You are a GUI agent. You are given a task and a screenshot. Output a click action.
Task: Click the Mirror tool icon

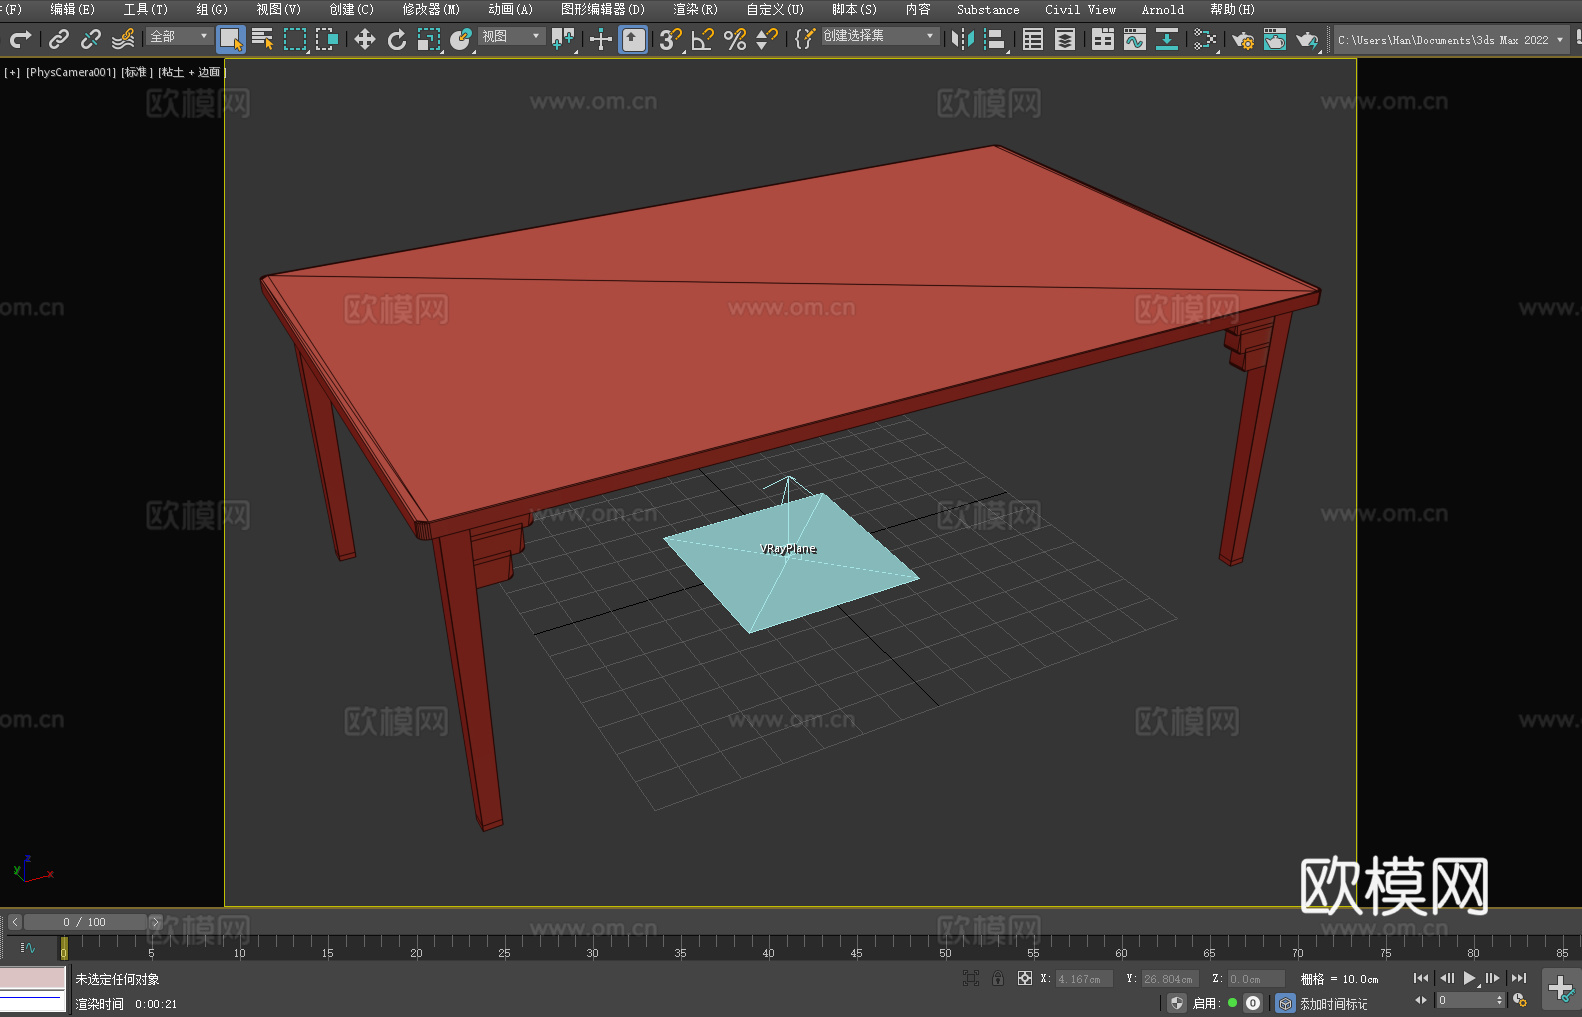coord(963,39)
